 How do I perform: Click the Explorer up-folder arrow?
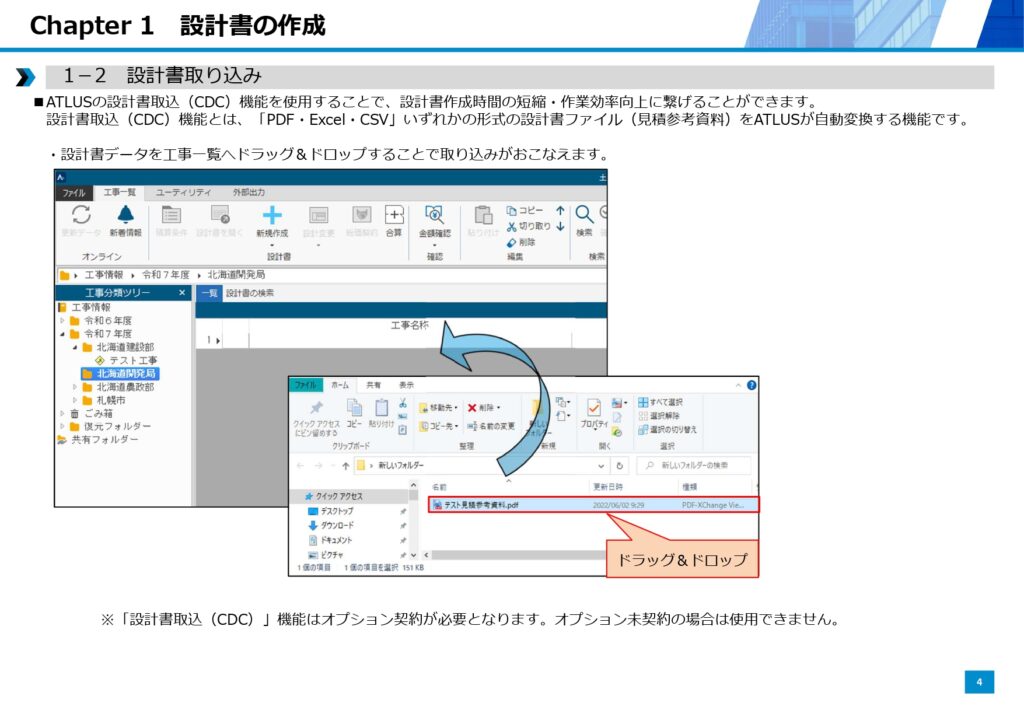pos(346,466)
